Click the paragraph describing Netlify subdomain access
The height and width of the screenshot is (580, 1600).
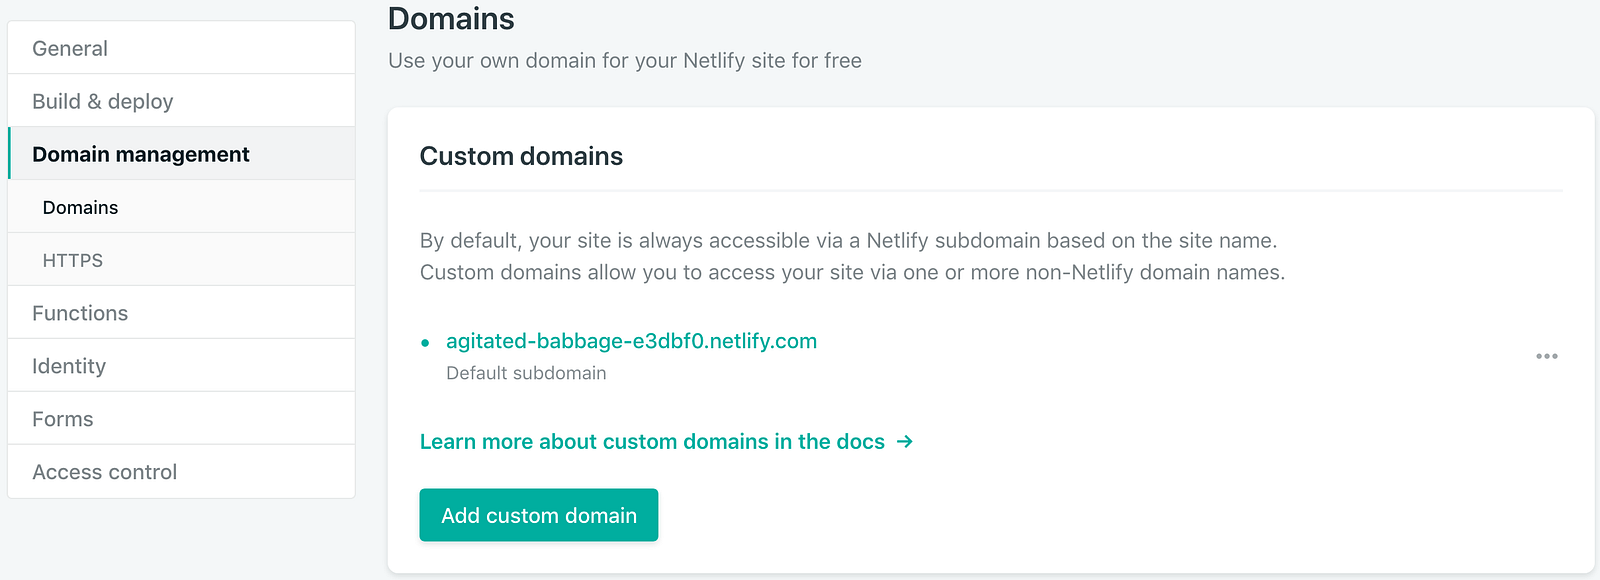[852, 256]
